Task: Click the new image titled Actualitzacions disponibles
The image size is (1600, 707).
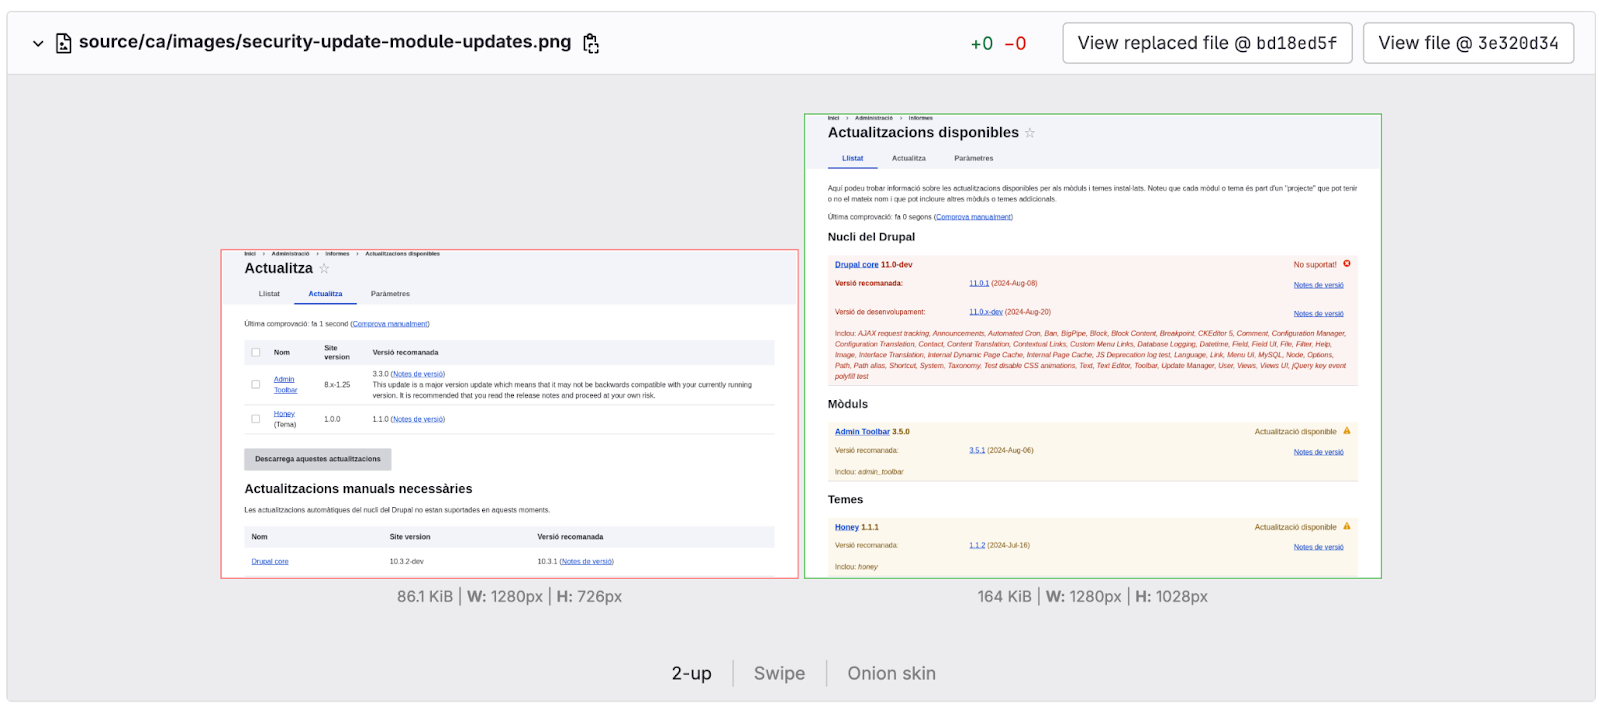Action: click(x=1093, y=346)
